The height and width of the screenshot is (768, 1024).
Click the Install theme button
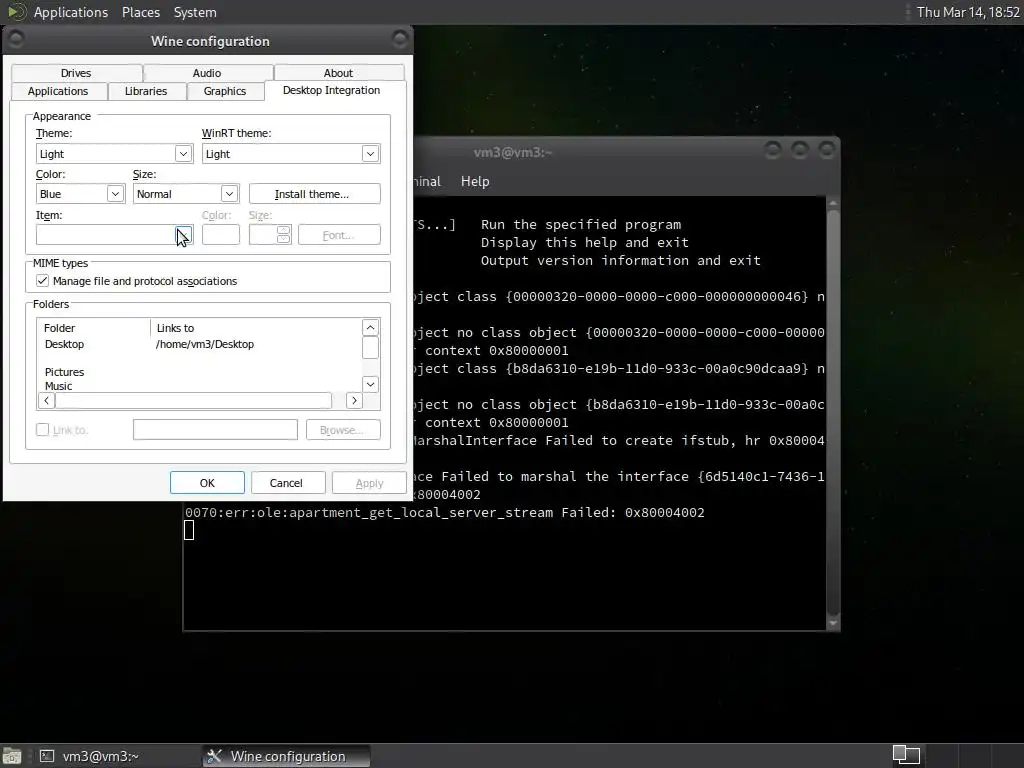[314, 194]
